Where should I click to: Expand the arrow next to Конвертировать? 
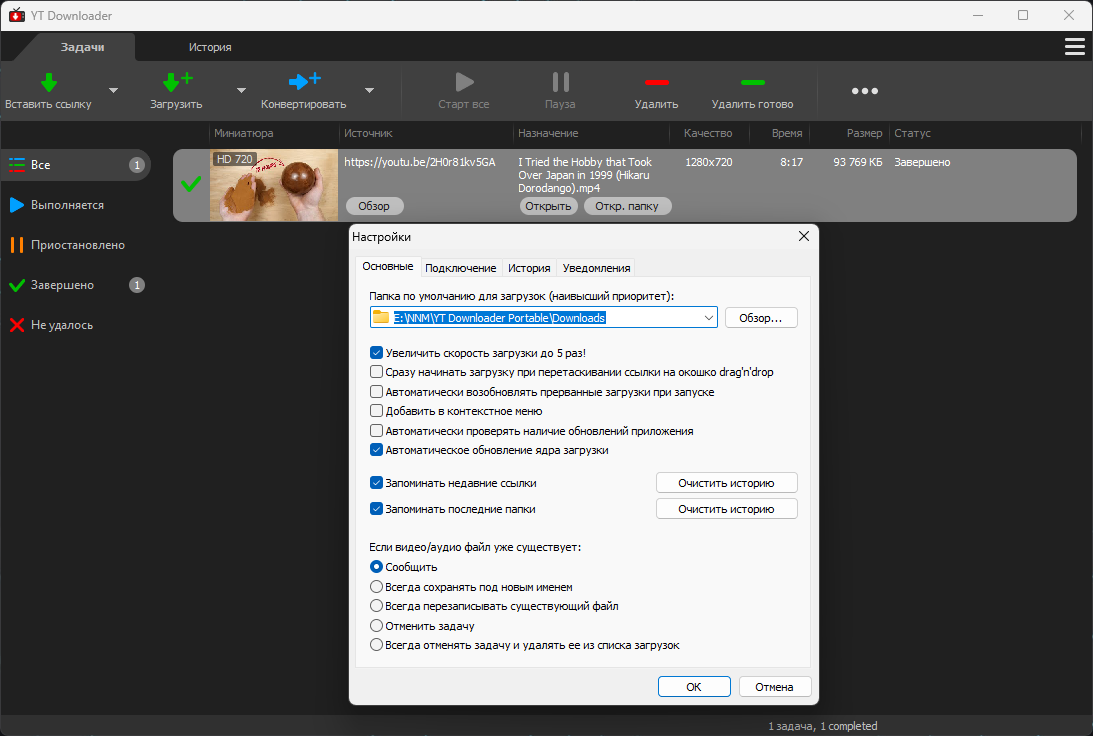tap(369, 91)
